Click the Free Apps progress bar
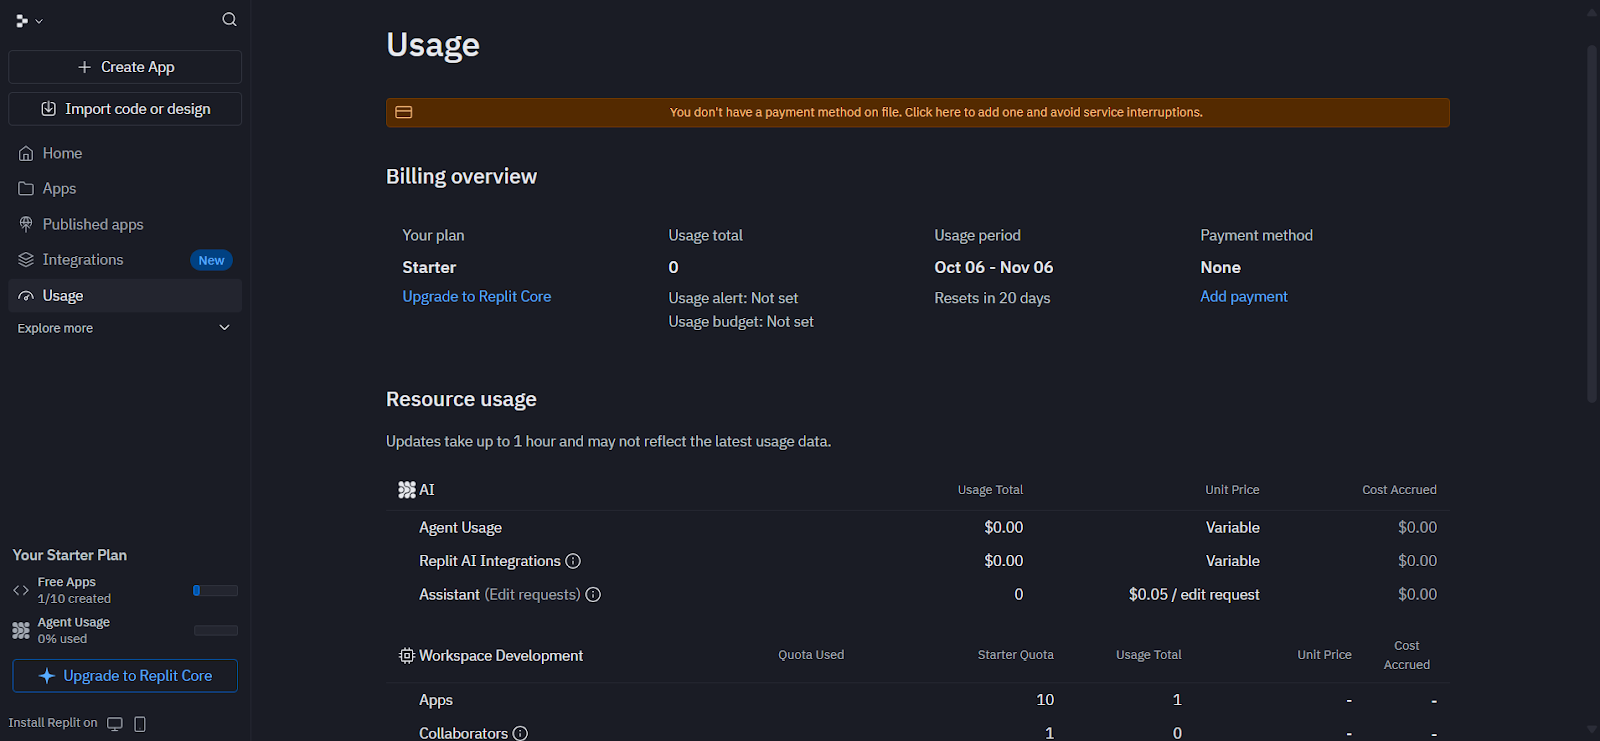 coord(215,591)
